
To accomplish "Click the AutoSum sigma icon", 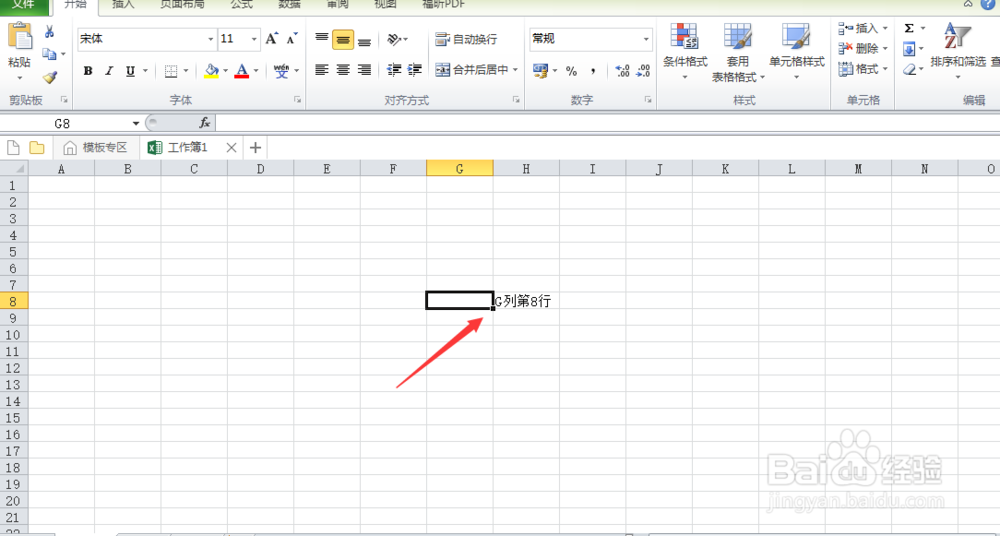I will coord(909,28).
